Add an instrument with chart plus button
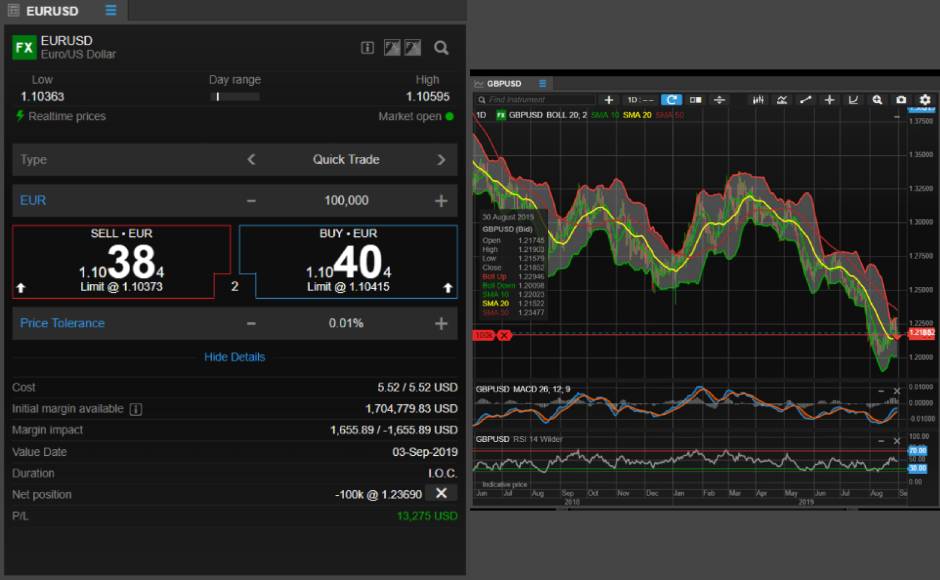The width and height of the screenshot is (940, 580). coord(608,100)
